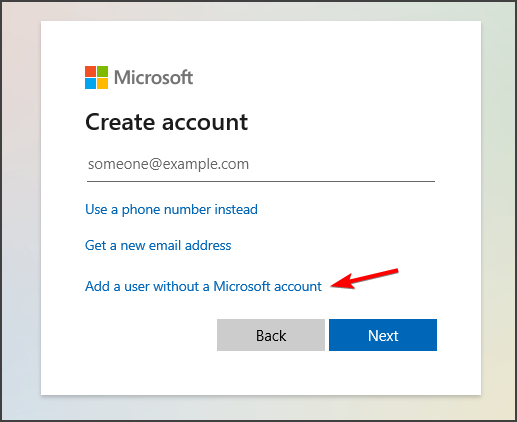Click the 'Create account' heading text
The width and height of the screenshot is (517, 422).
click(166, 122)
